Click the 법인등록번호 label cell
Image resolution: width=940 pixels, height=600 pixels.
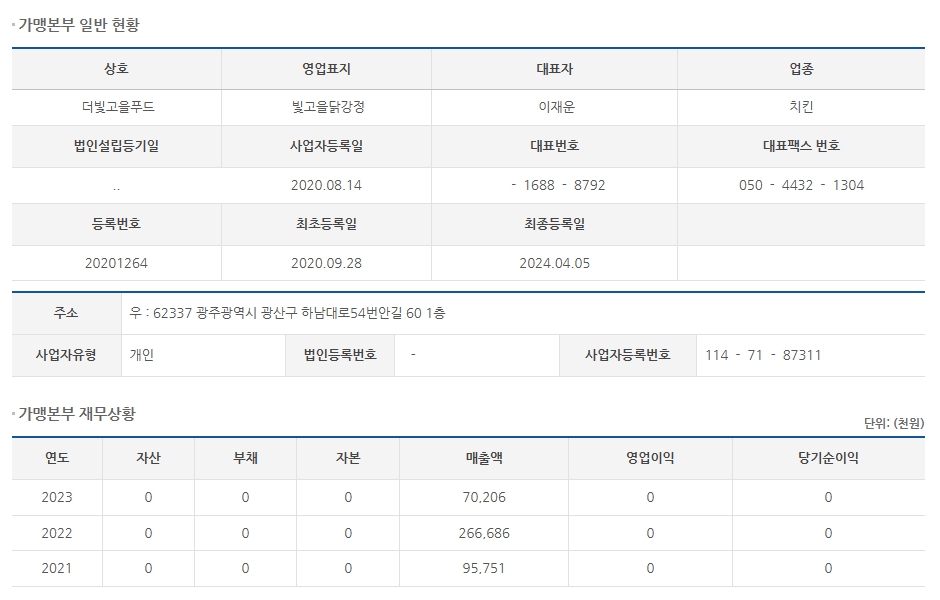340,355
